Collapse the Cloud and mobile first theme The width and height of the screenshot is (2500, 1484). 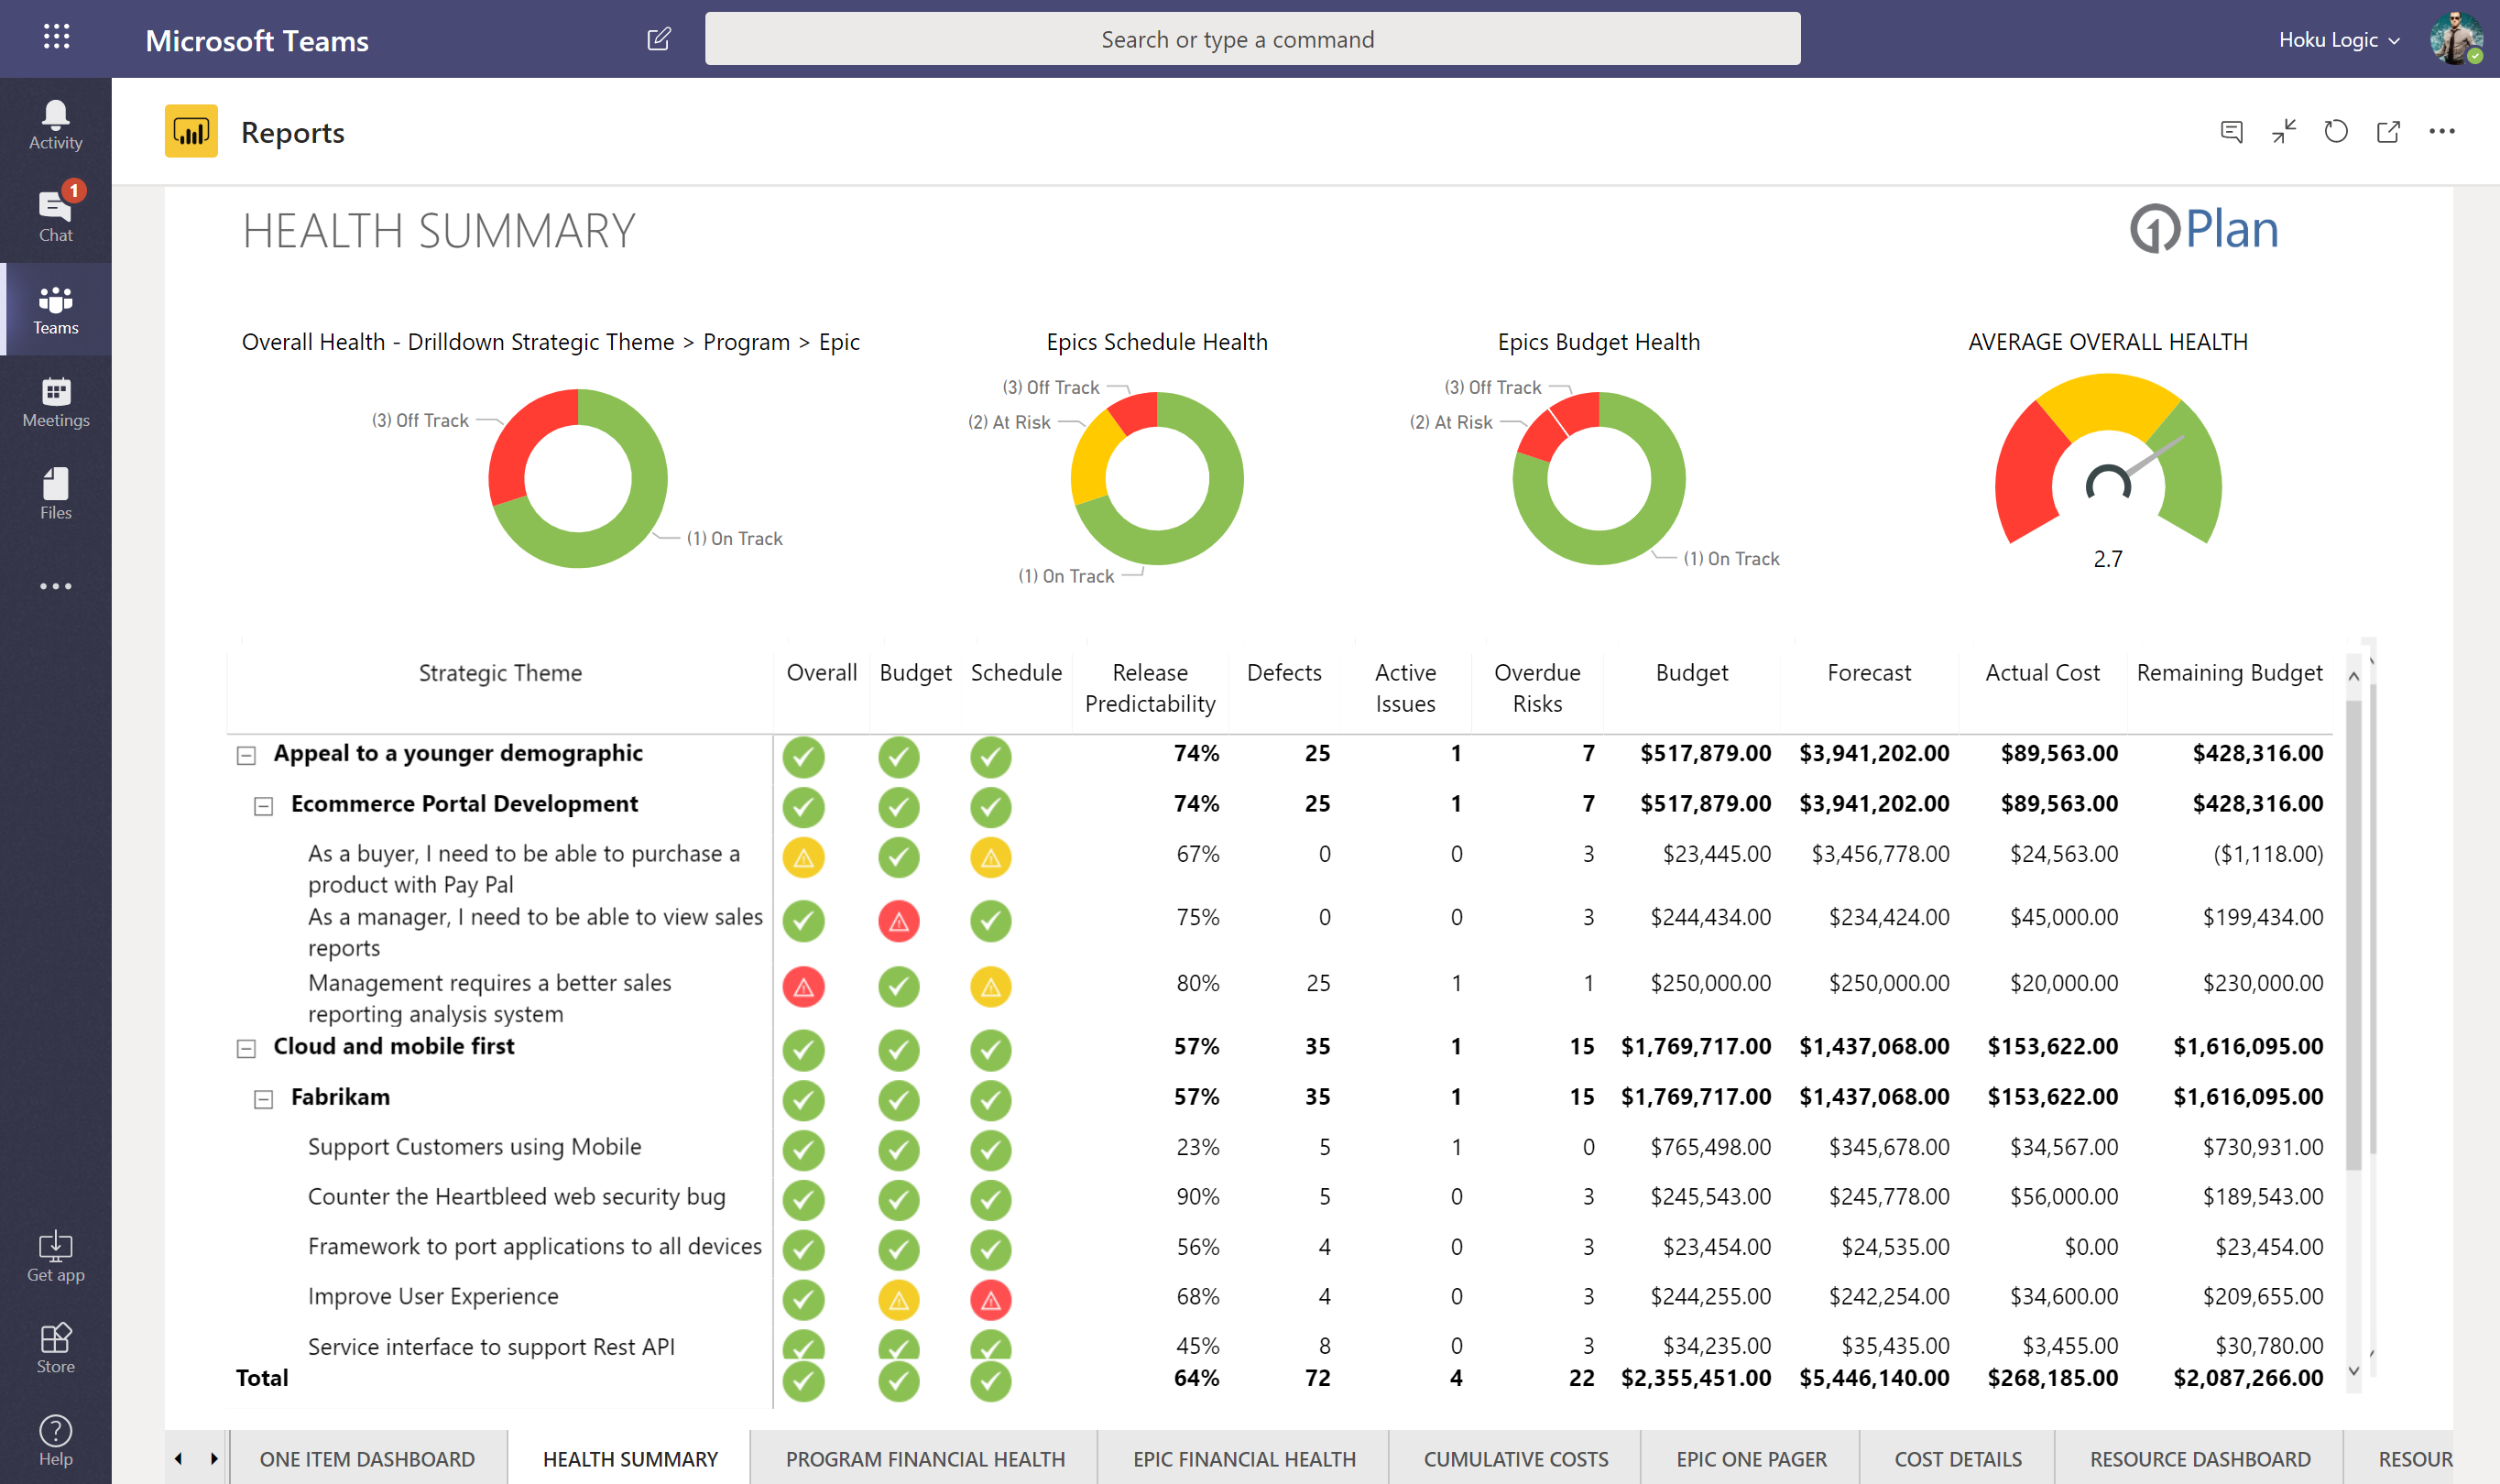point(245,1048)
